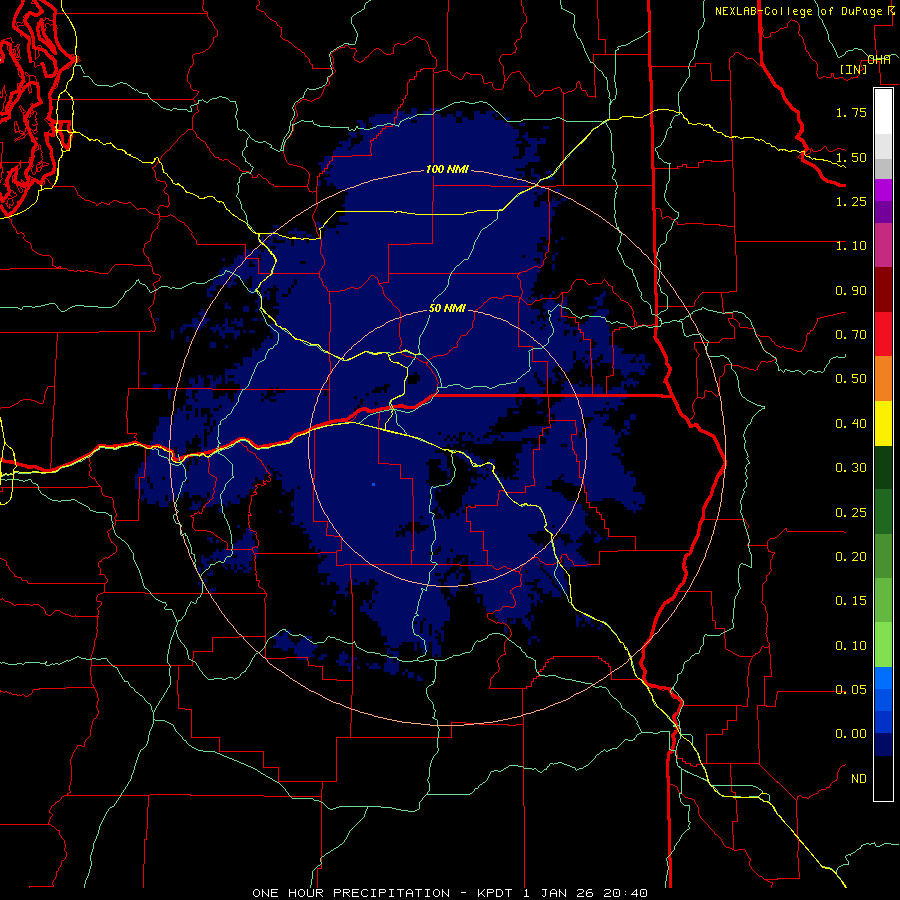Click the small light-blue precipitation pixel on radar

[x=373, y=485]
